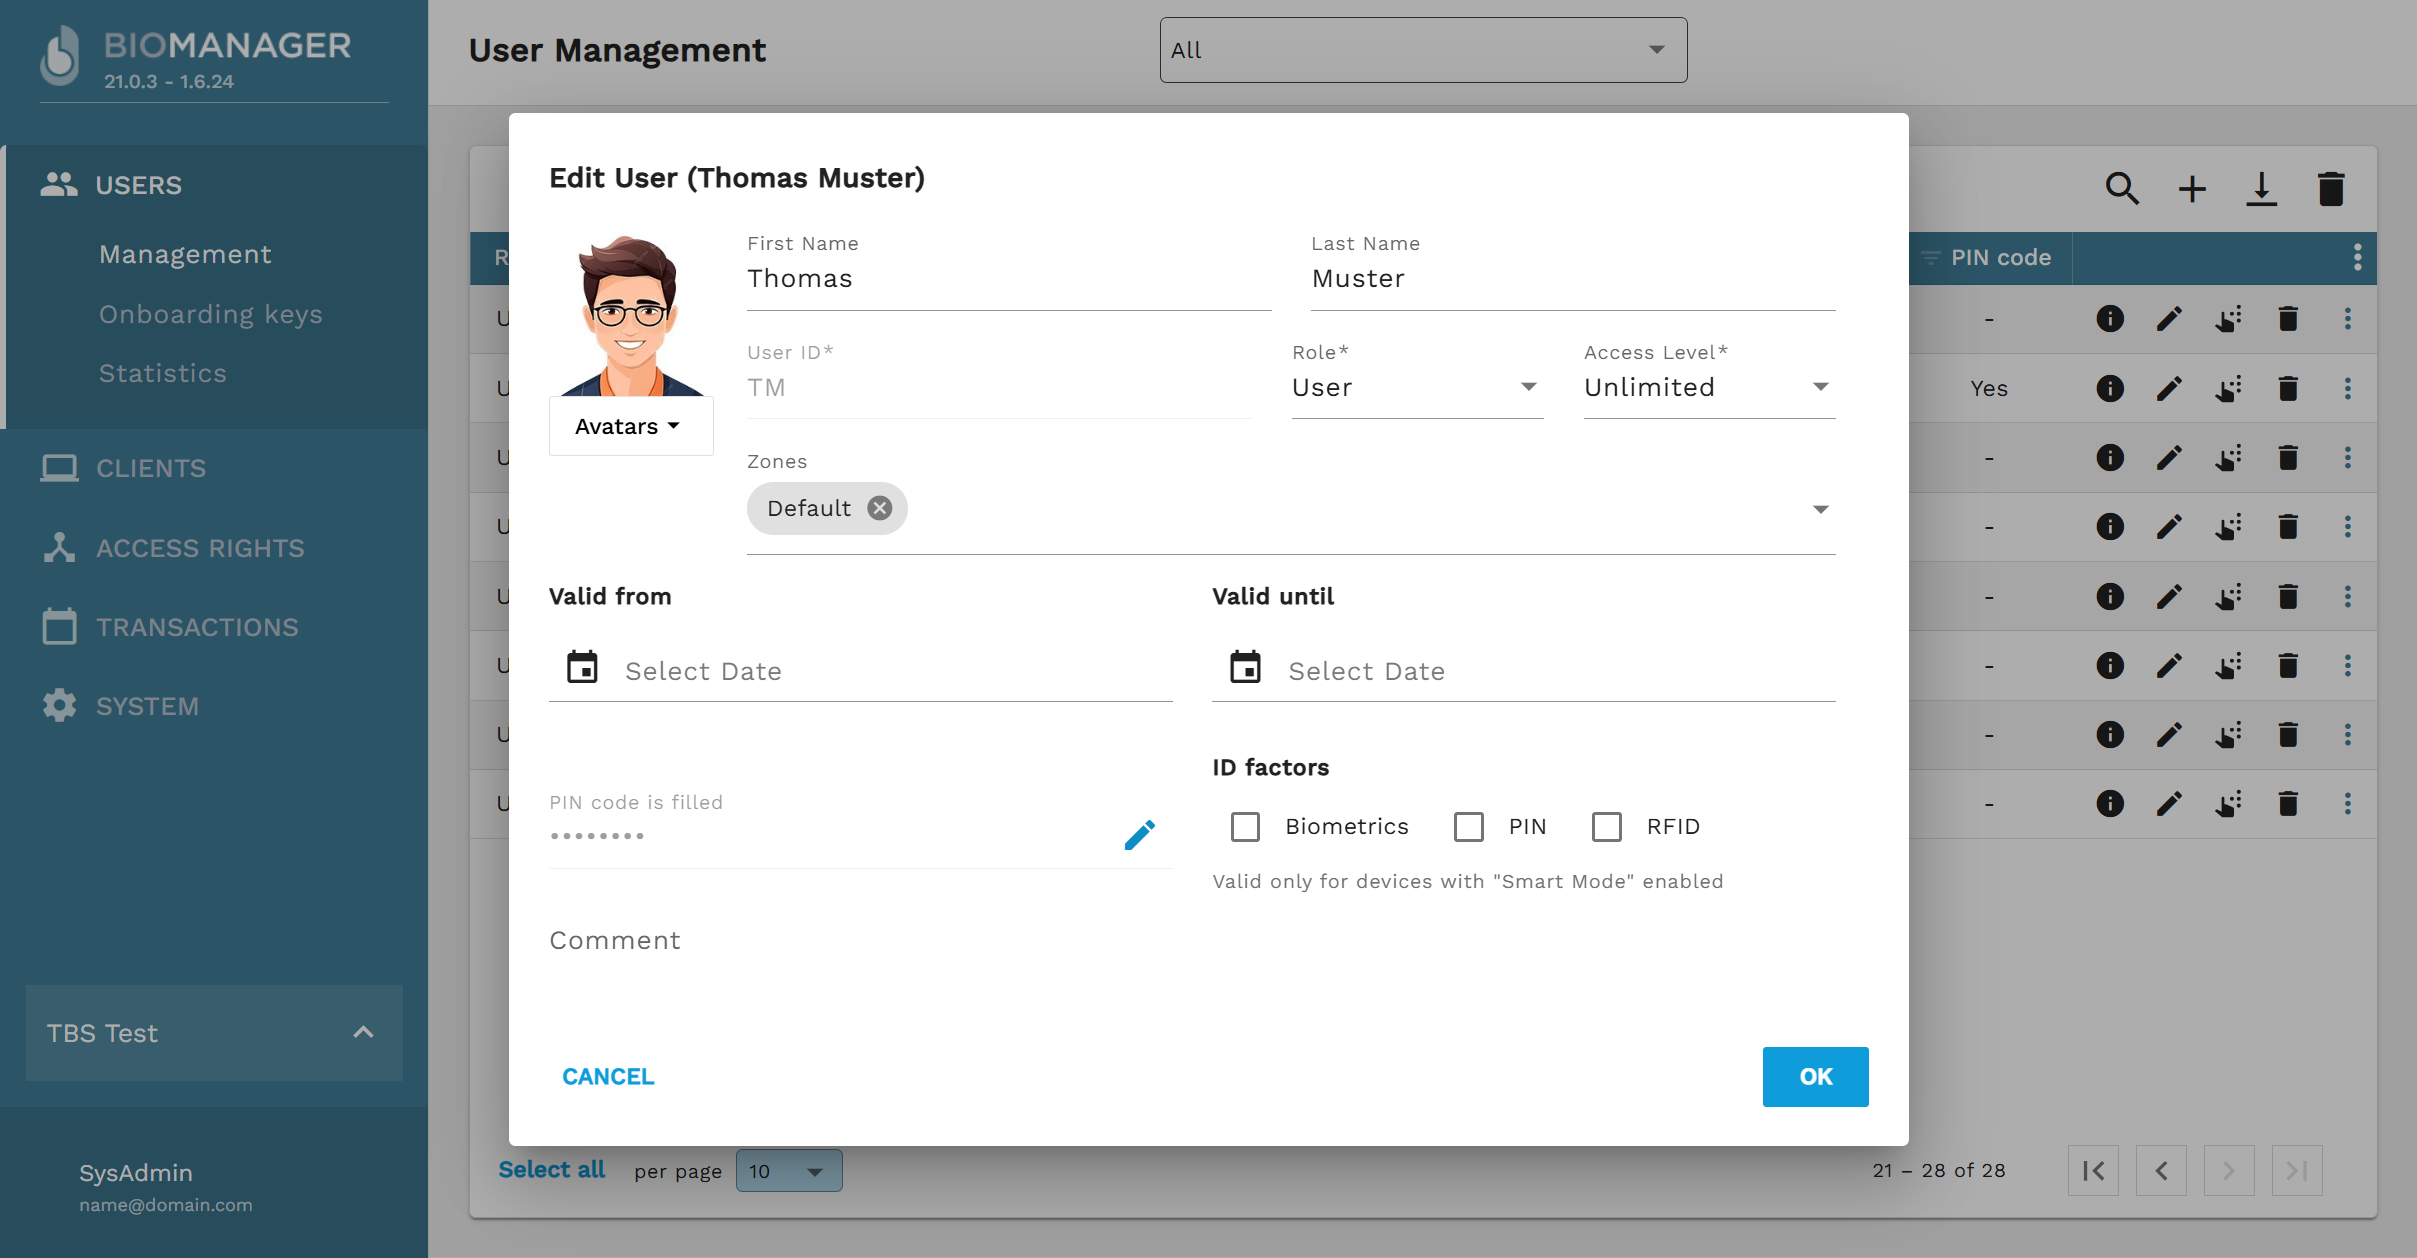Add a new user with plus icon

coord(2192,189)
